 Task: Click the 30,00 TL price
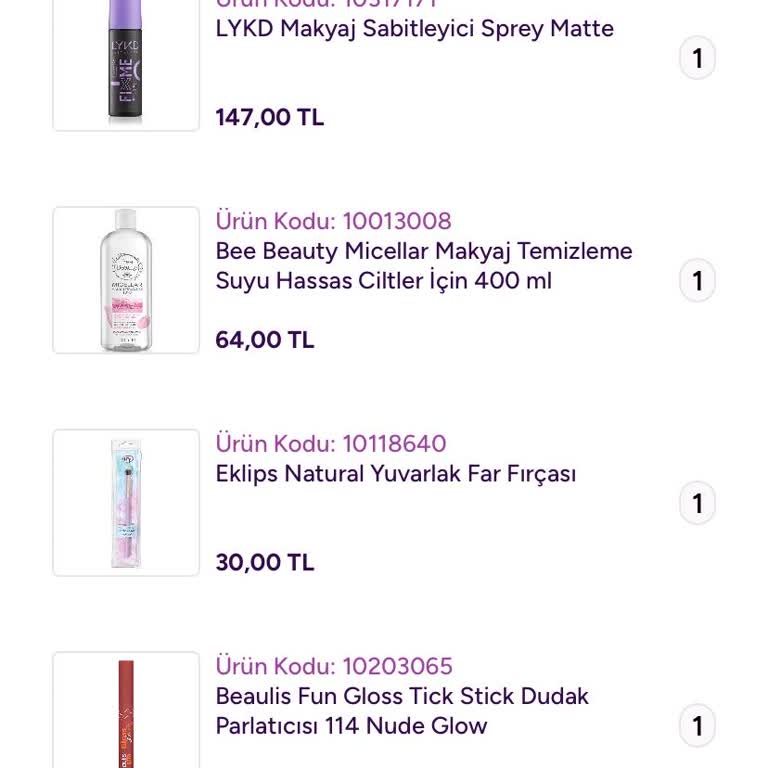(264, 563)
